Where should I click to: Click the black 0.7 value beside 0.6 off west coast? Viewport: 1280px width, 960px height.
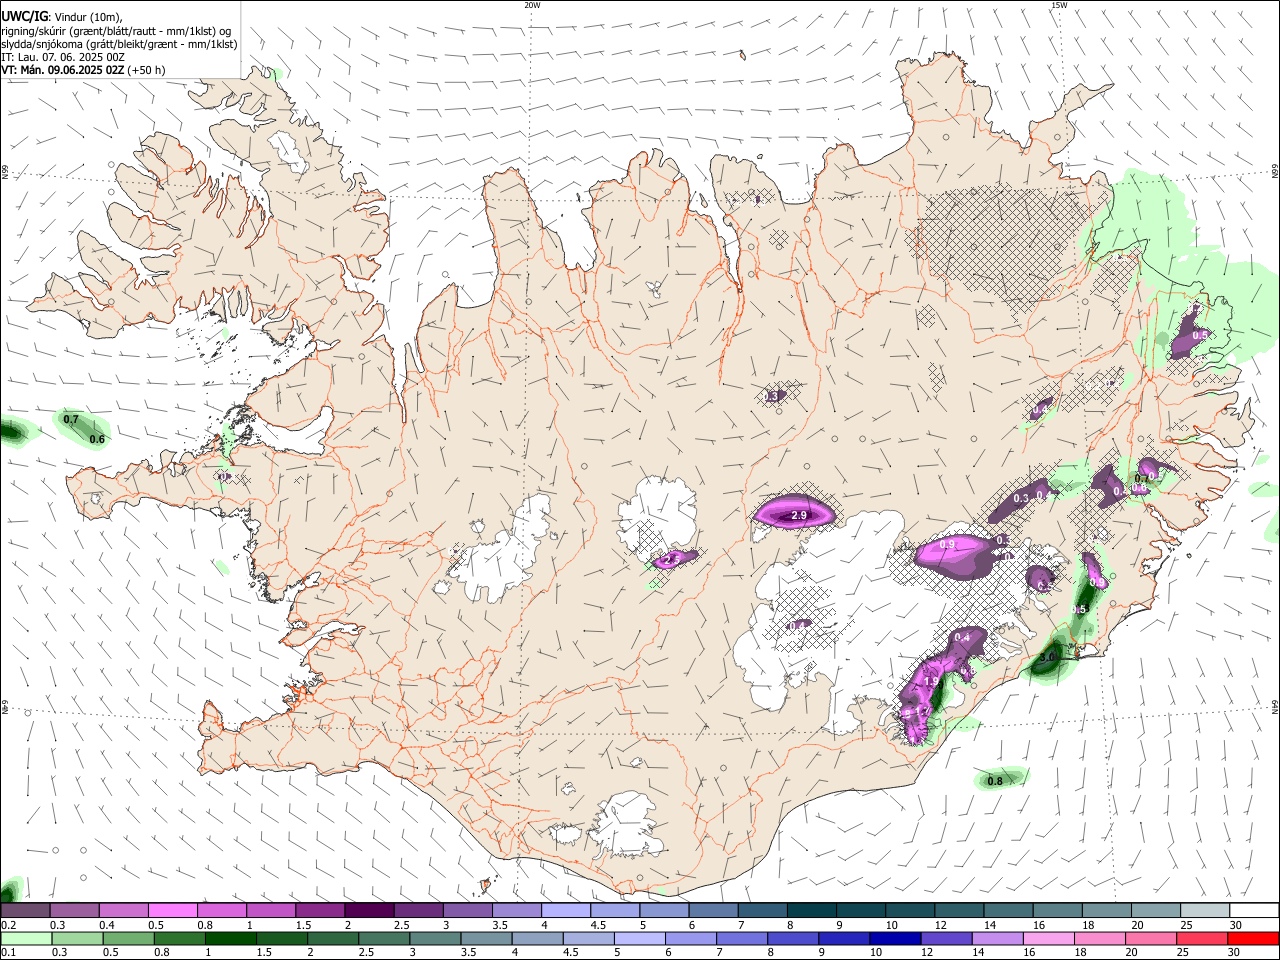pos(71,419)
